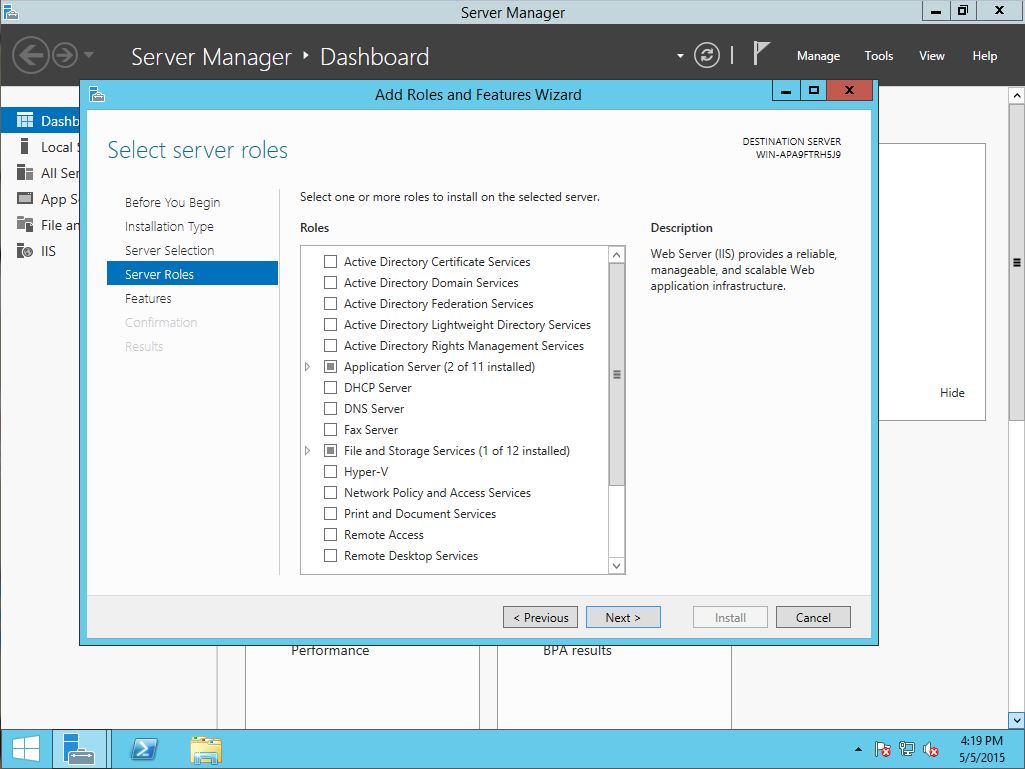
Task: Check Active Directory Domain Services
Action: (x=331, y=282)
